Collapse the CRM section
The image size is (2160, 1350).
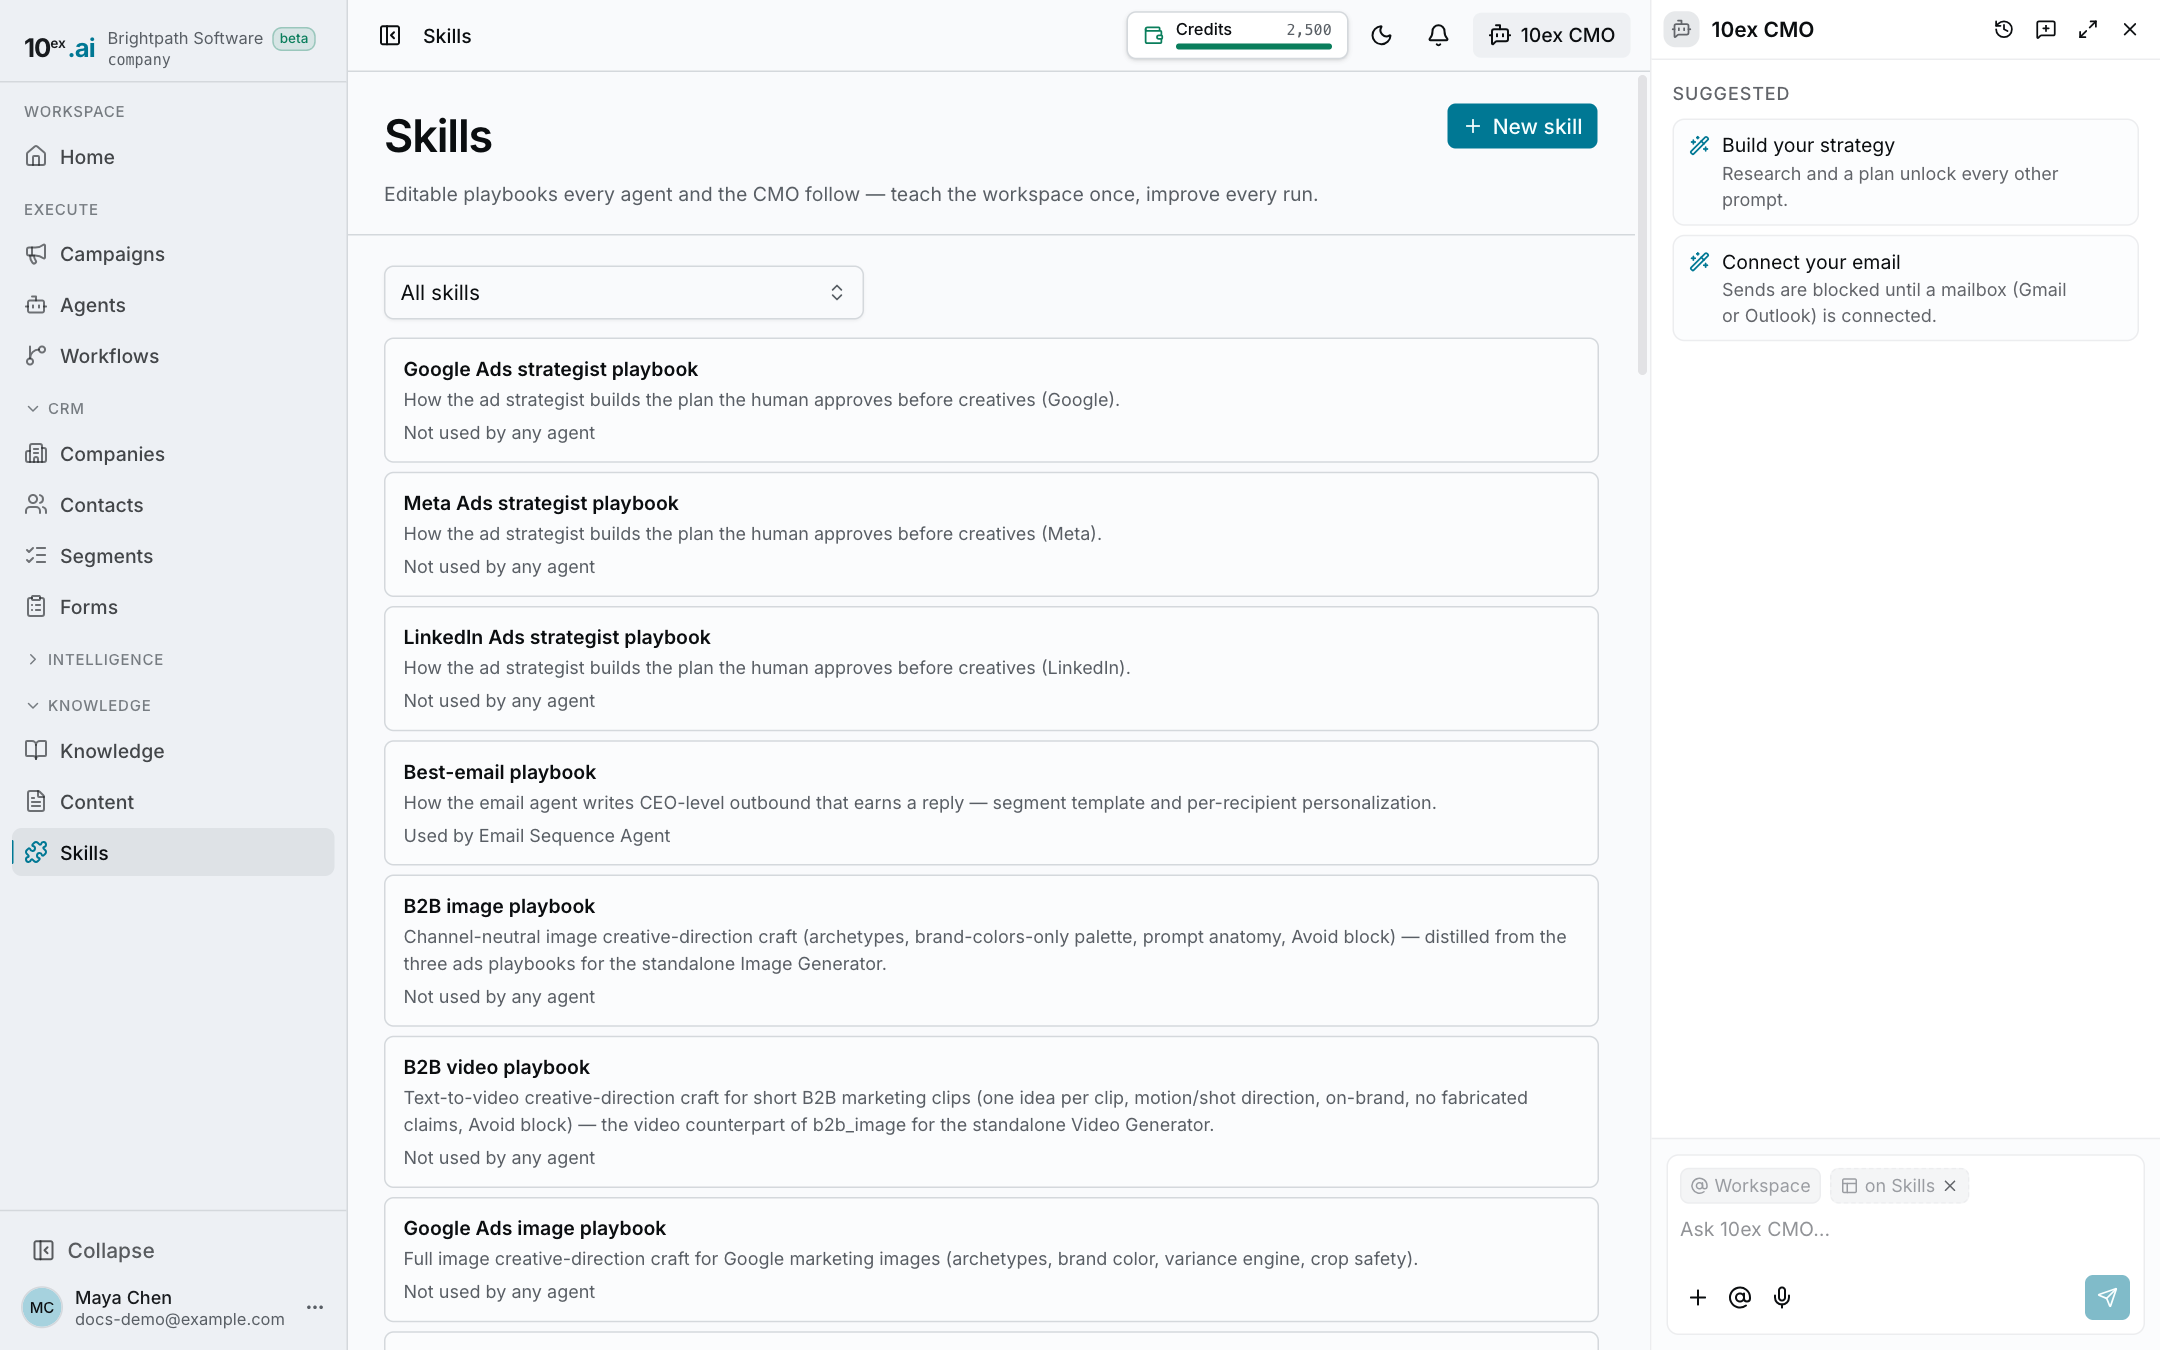54,409
